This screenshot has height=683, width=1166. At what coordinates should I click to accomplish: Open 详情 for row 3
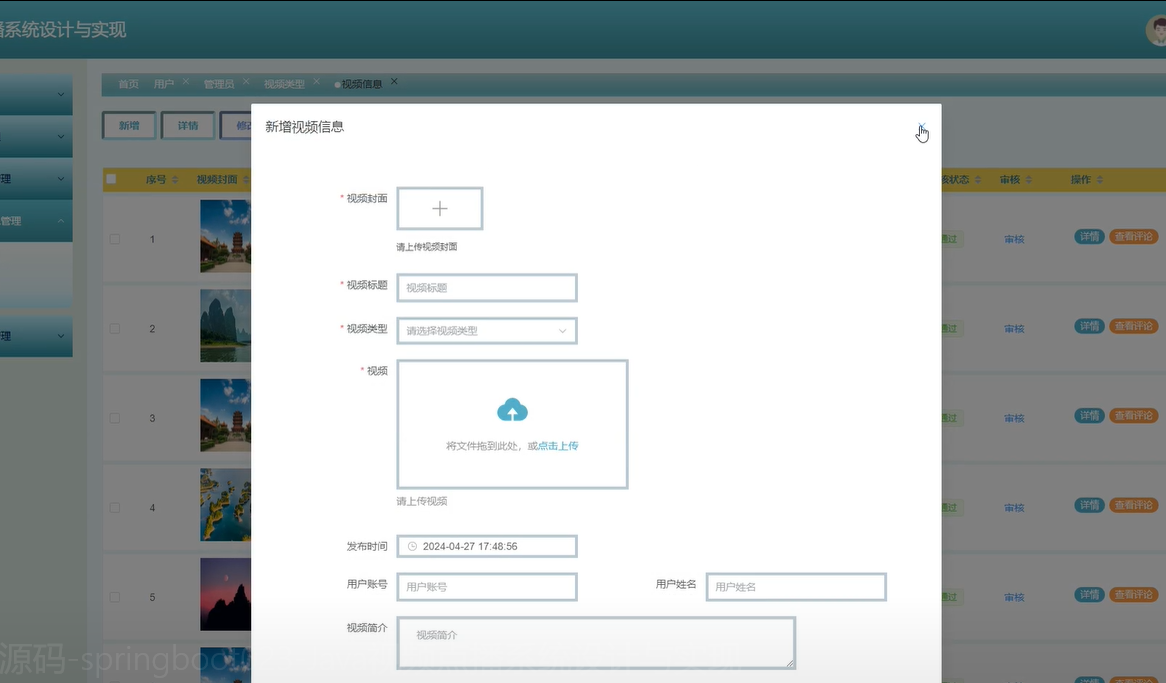tap(1089, 415)
